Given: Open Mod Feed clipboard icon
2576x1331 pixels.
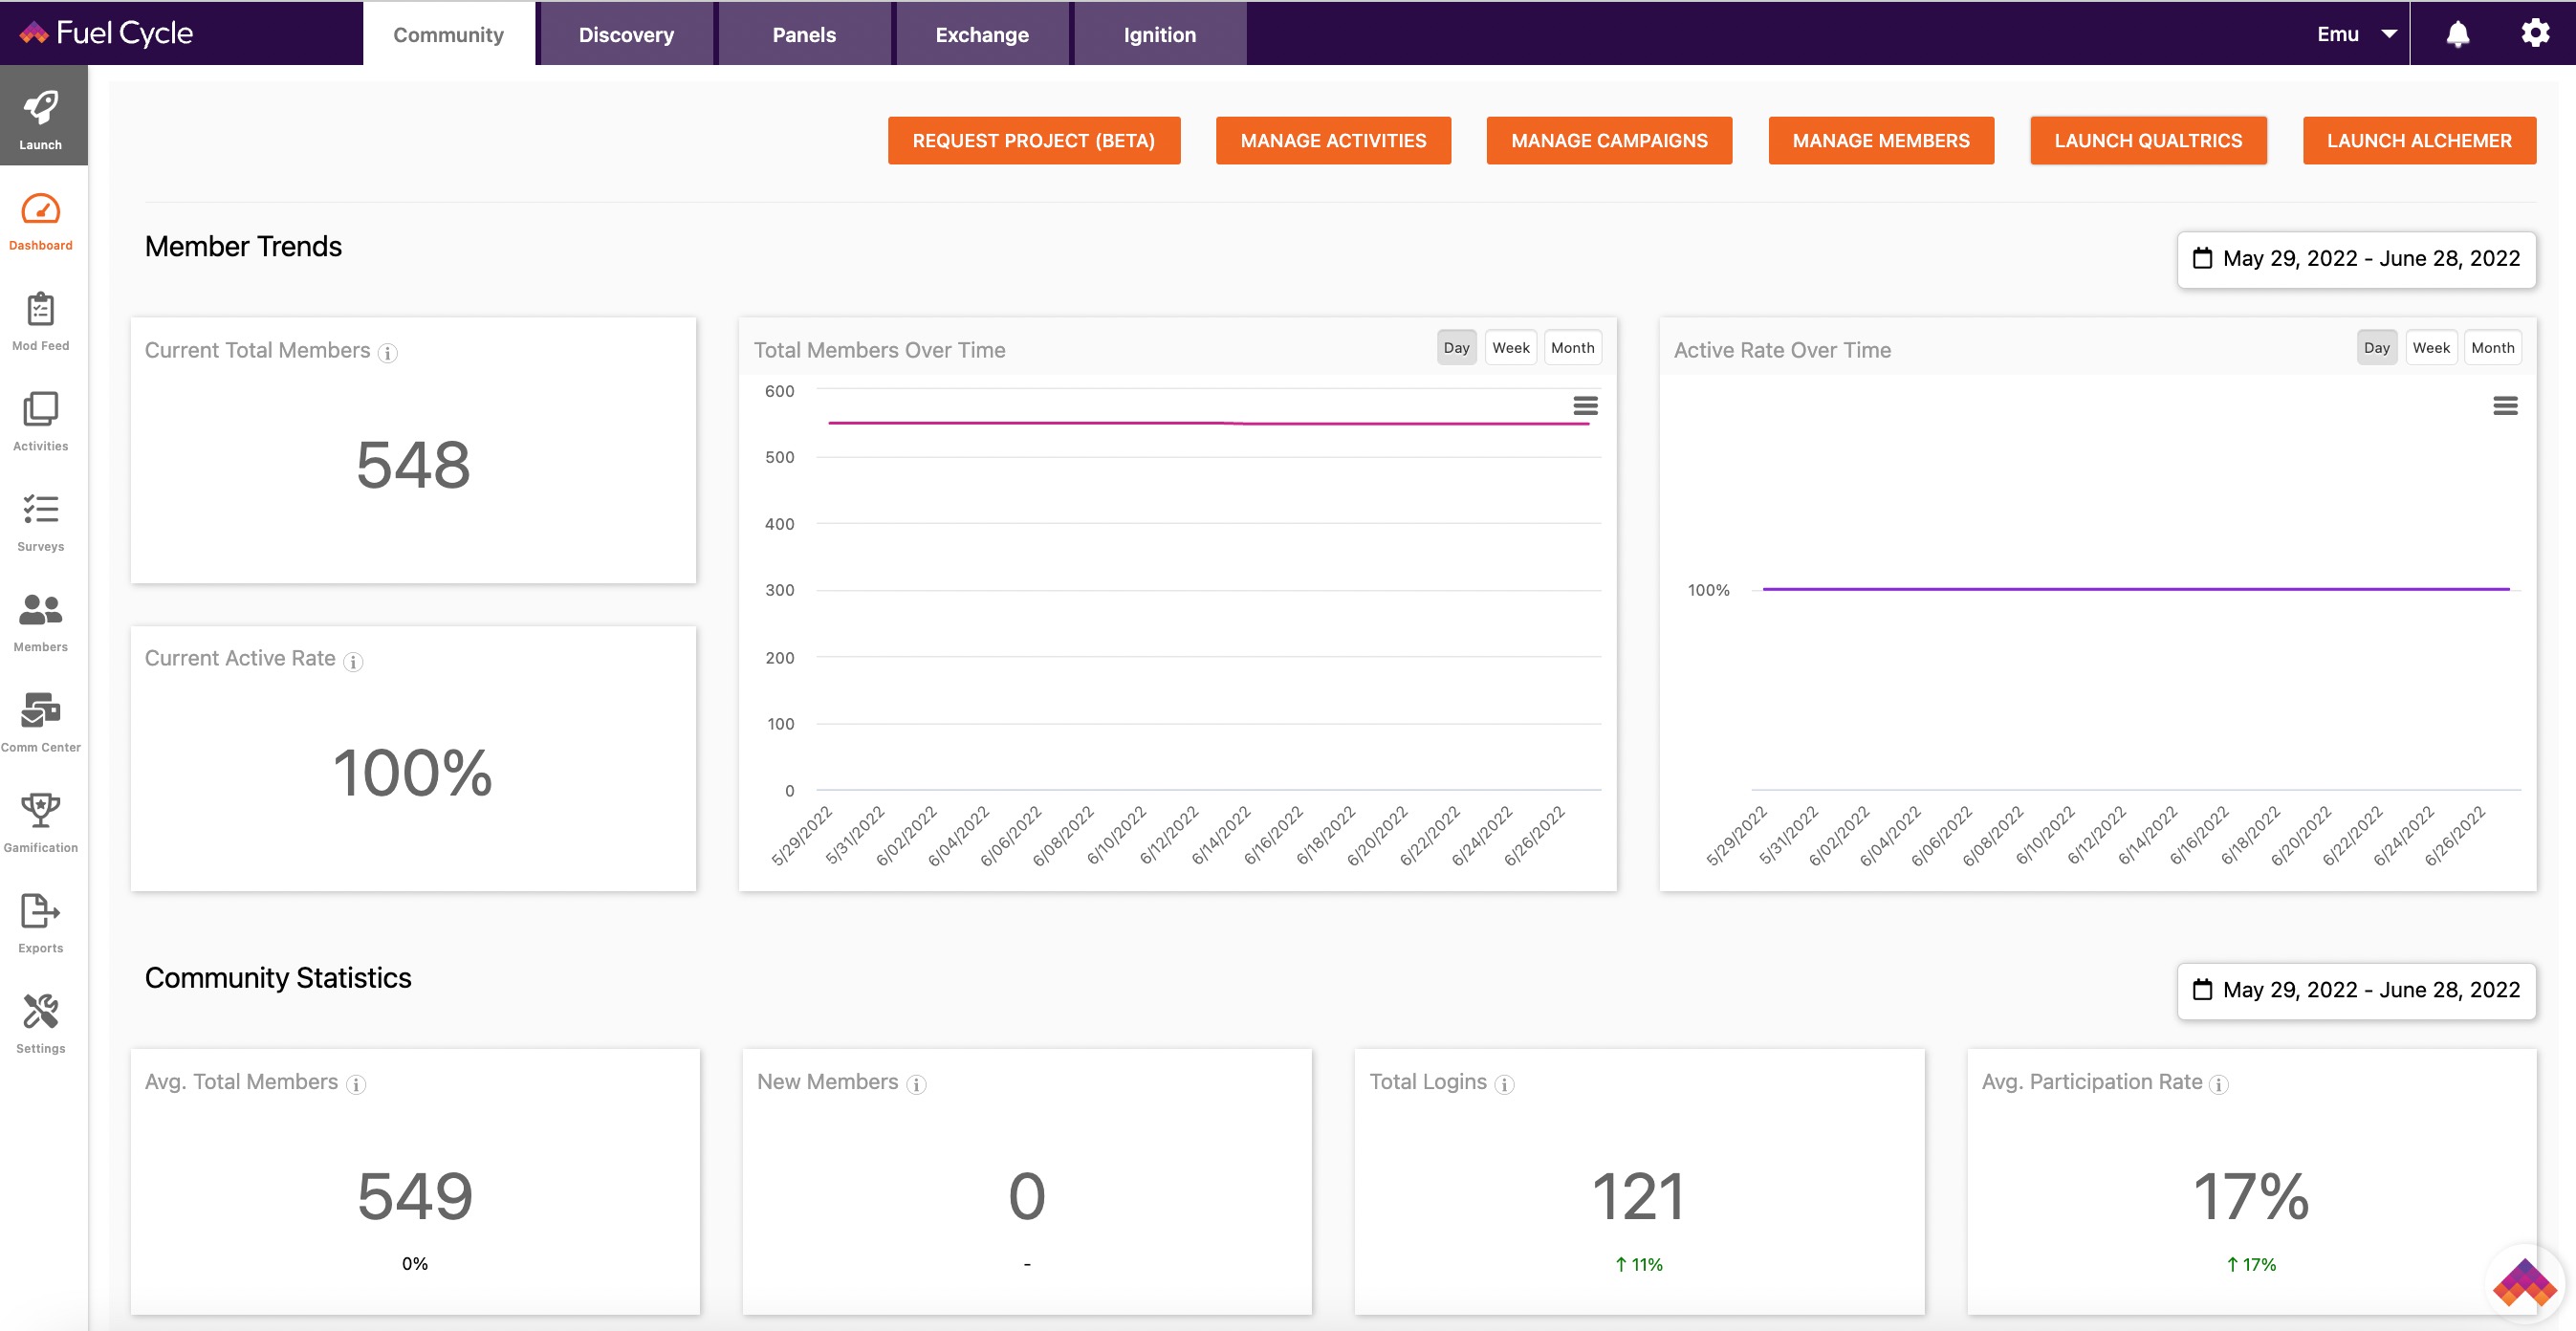Looking at the screenshot, I should tap(41, 309).
